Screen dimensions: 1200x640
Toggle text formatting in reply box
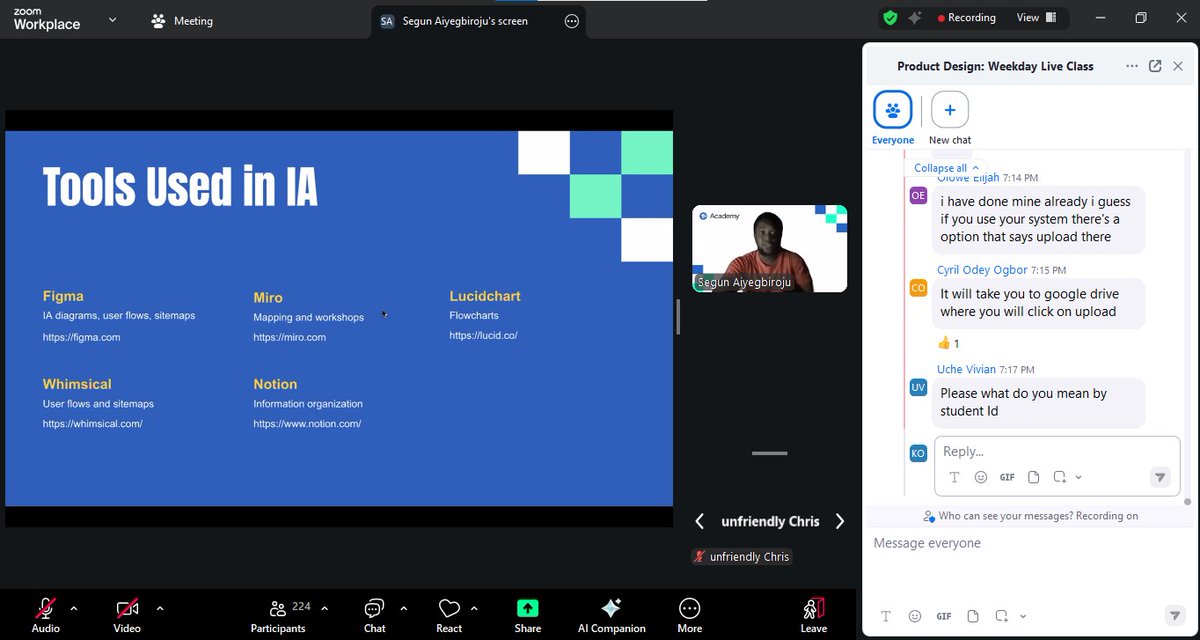tap(954, 477)
